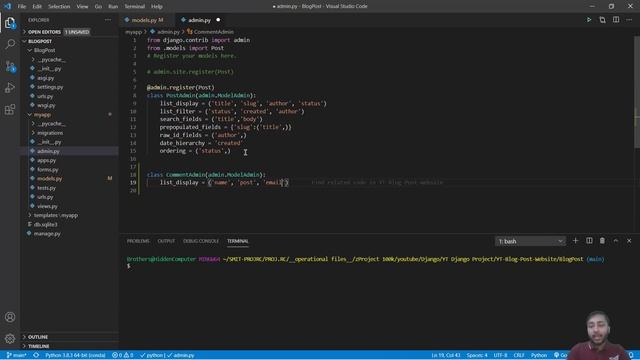Image resolution: width=640 pixels, height=360 pixels.
Task: Click Ln 19, Col 43 in status bar
Action: click(x=446, y=355)
